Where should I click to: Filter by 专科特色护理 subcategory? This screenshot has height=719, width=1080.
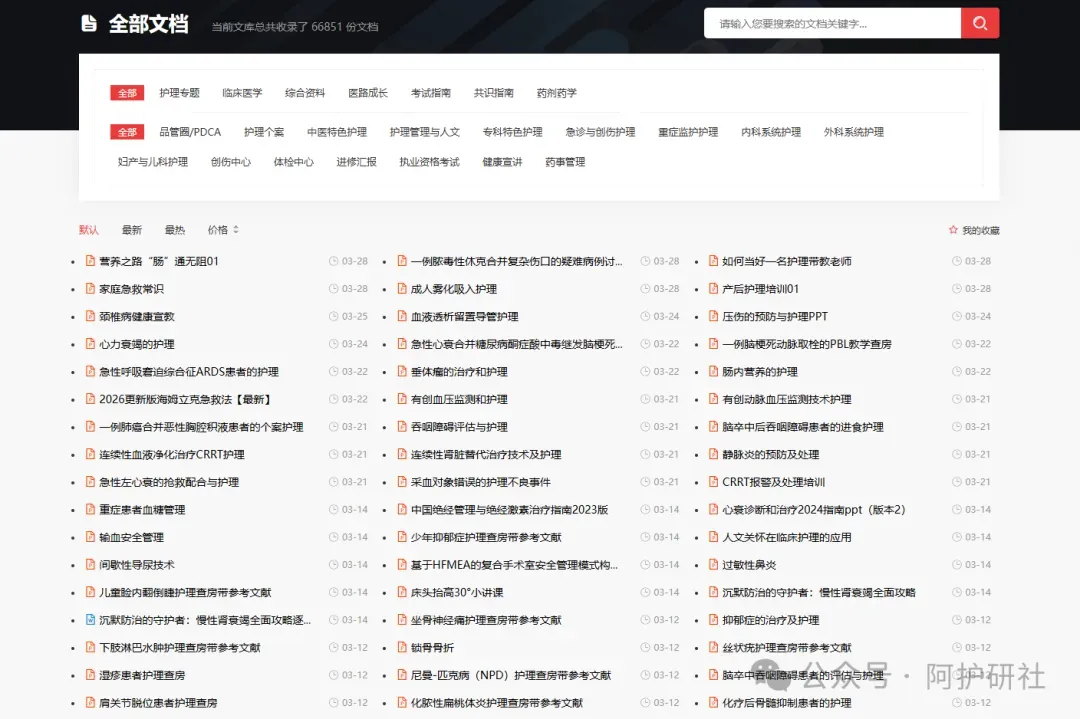[512, 132]
